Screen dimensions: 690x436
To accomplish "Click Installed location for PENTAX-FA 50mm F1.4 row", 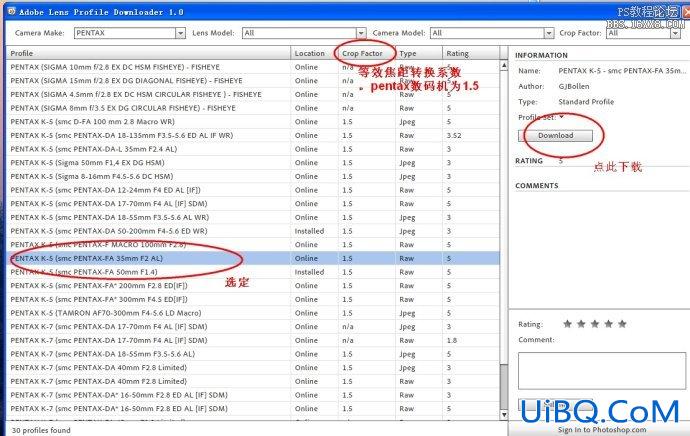I will [309, 272].
